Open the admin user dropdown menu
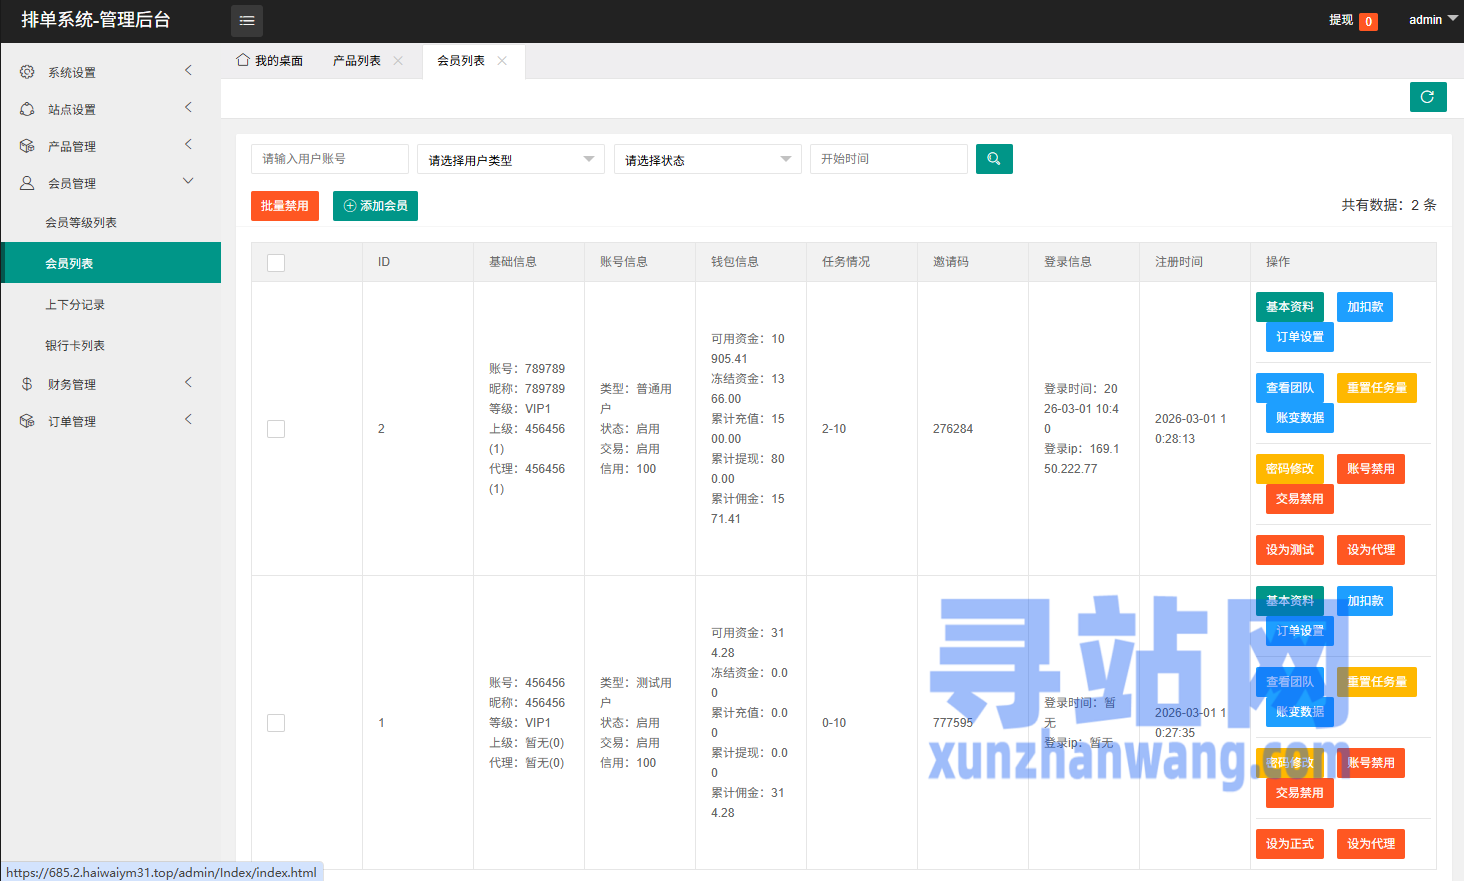The height and width of the screenshot is (881, 1464). pos(1432,20)
